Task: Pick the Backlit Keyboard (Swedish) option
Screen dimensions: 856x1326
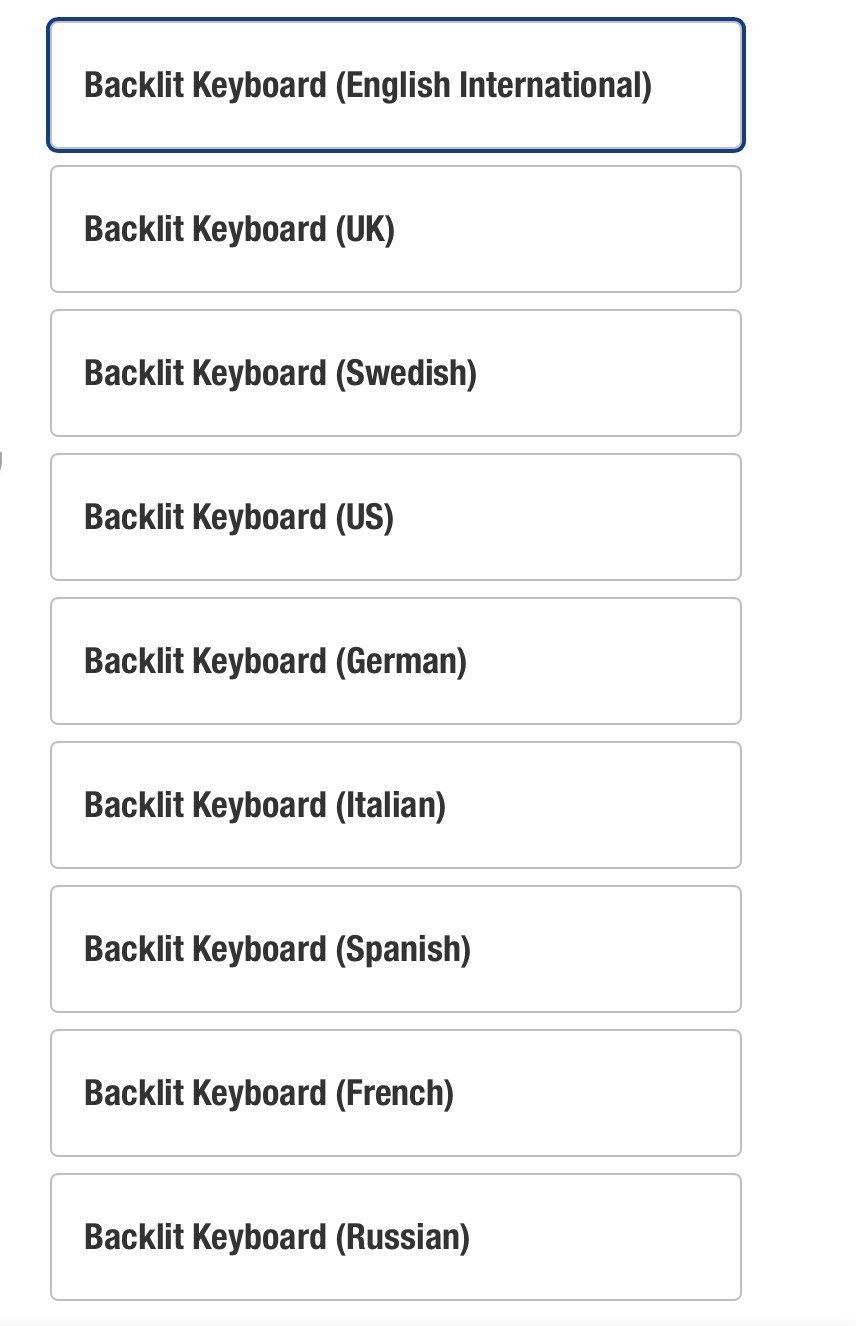Action: point(396,373)
